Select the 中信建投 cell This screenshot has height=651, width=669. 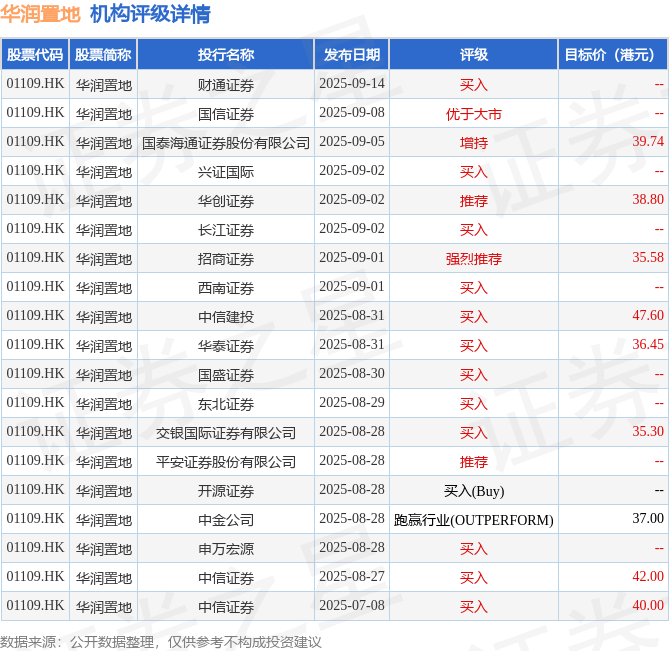tap(226, 317)
